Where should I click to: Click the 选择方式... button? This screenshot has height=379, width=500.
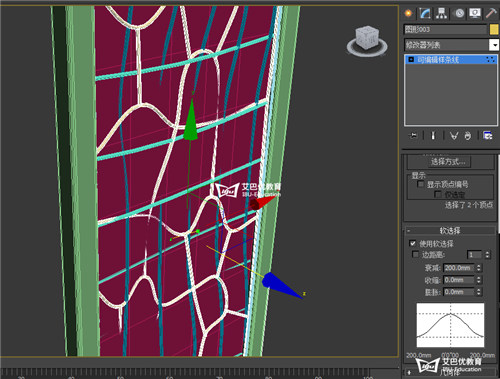click(448, 162)
